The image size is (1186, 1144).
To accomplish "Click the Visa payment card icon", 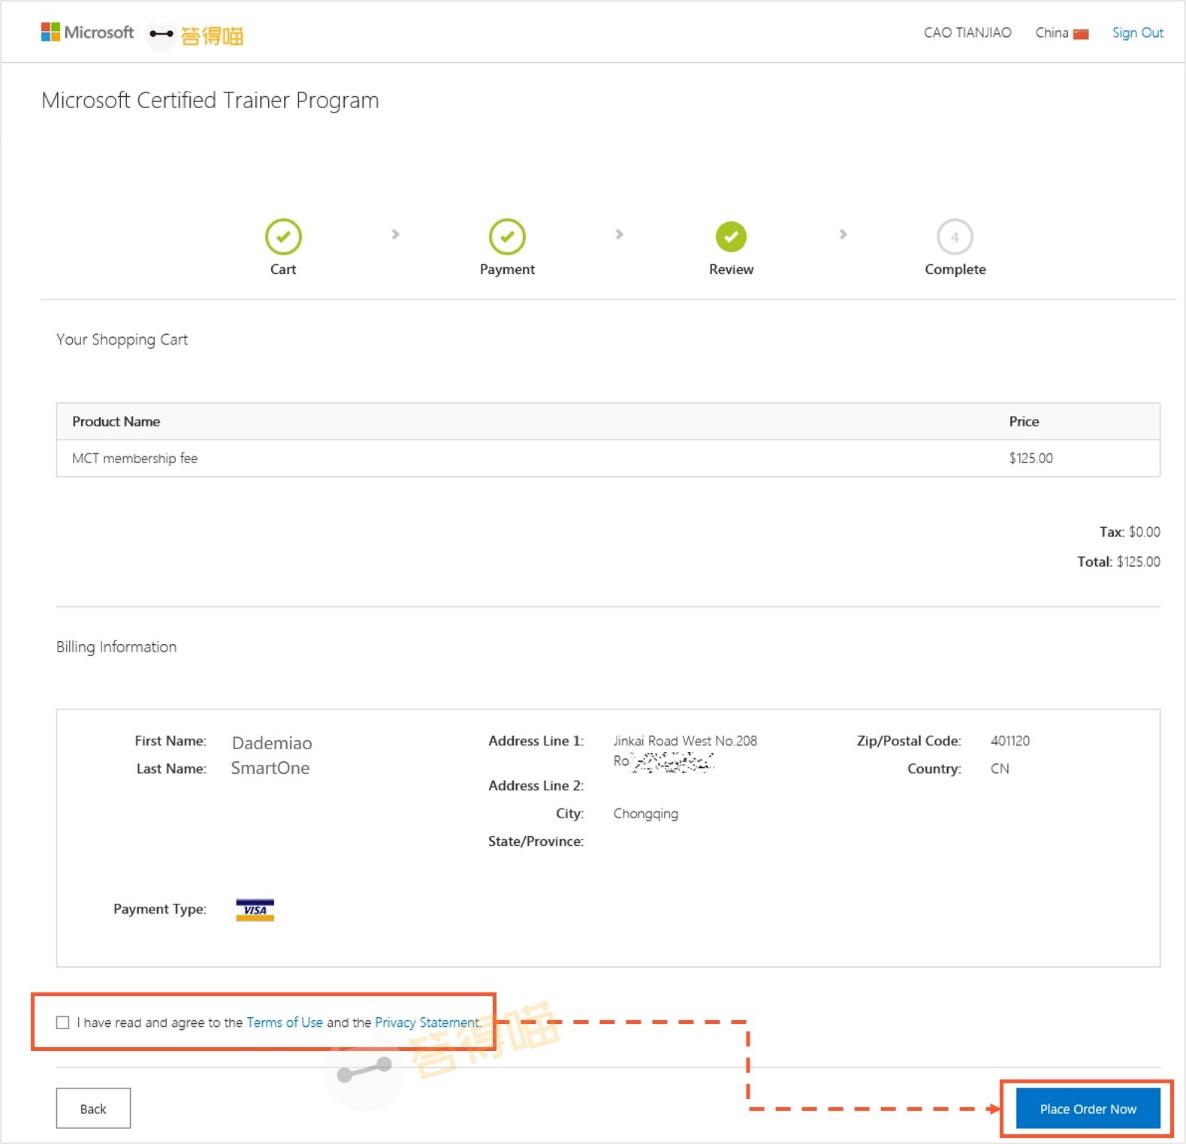I will (255, 909).
